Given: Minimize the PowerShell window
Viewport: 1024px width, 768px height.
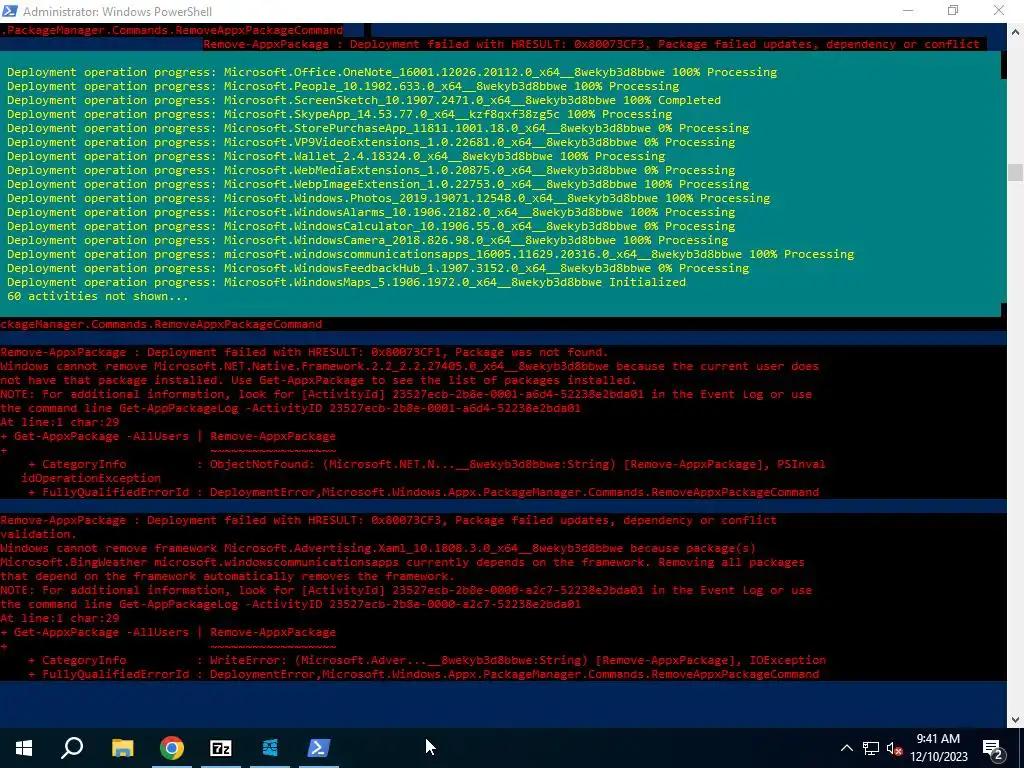Looking at the screenshot, I should [x=908, y=10].
